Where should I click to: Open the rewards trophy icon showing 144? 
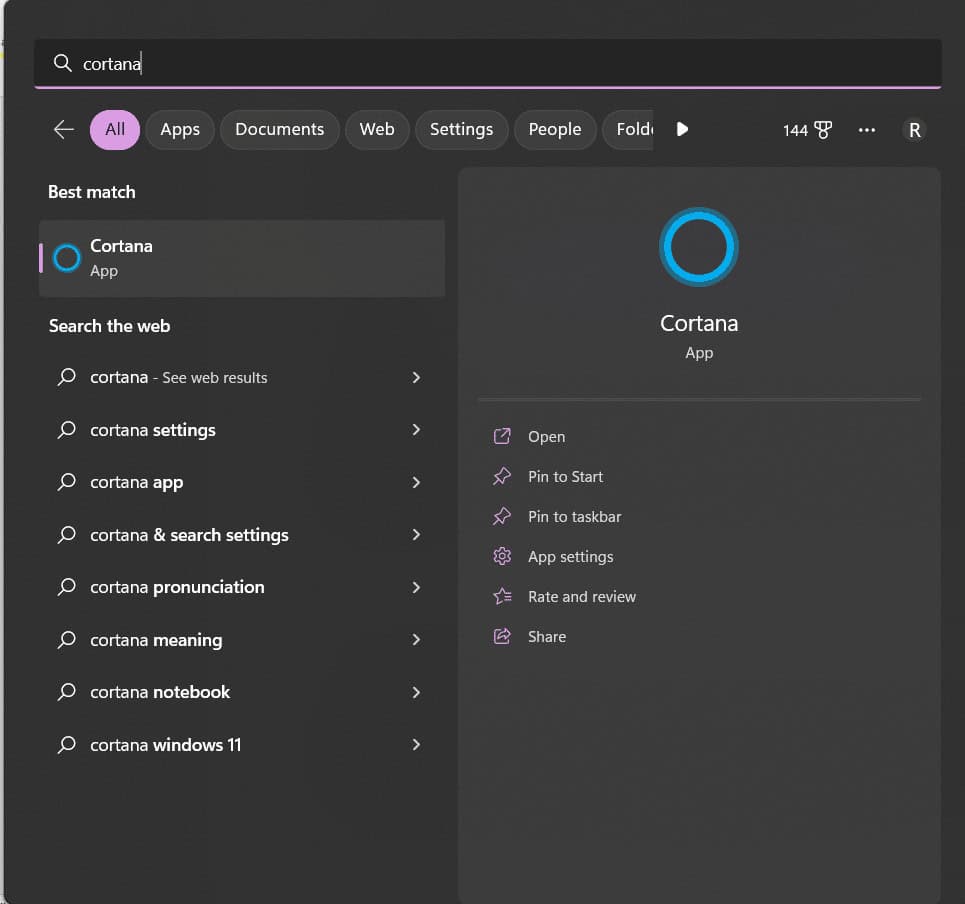(823, 130)
